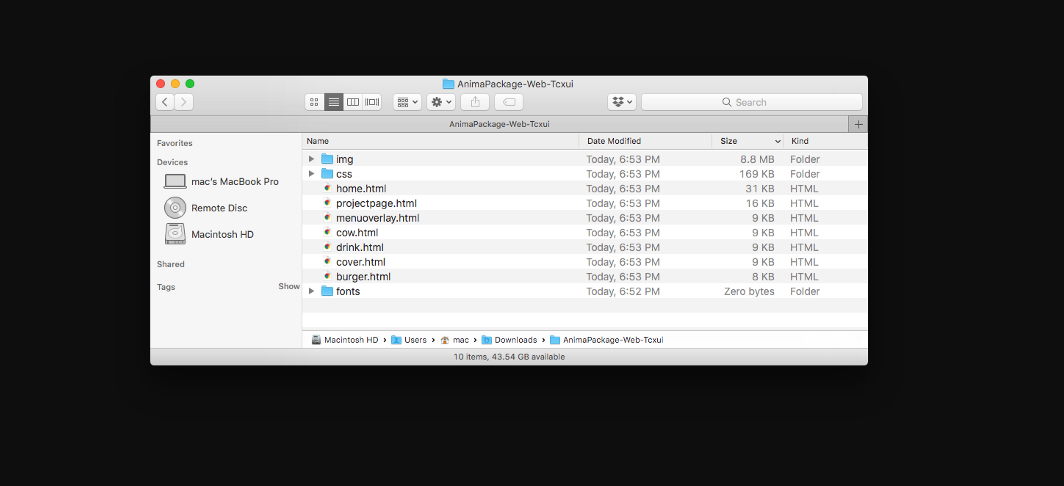
Task: Expand the css folder disclosure triangle
Action: pos(311,174)
